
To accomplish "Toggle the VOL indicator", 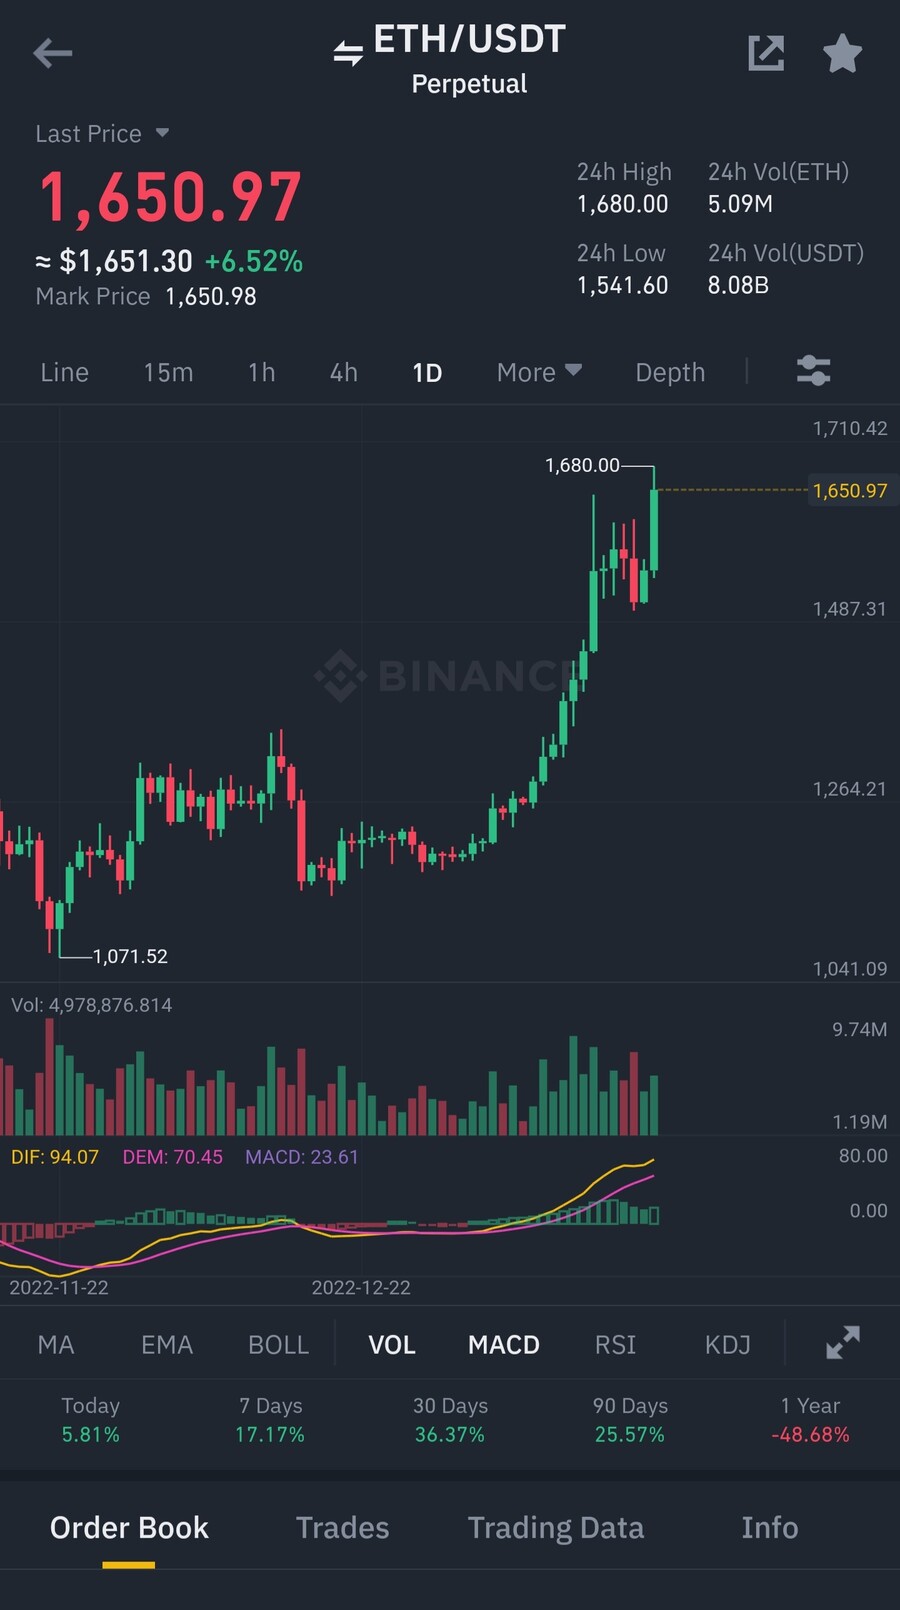I will [391, 1345].
